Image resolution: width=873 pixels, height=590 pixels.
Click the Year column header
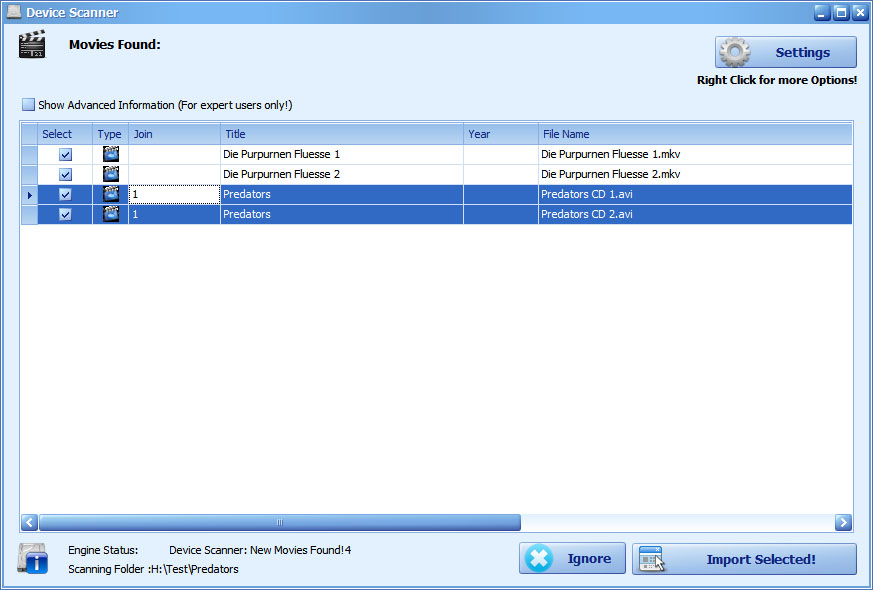coord(500,134)
